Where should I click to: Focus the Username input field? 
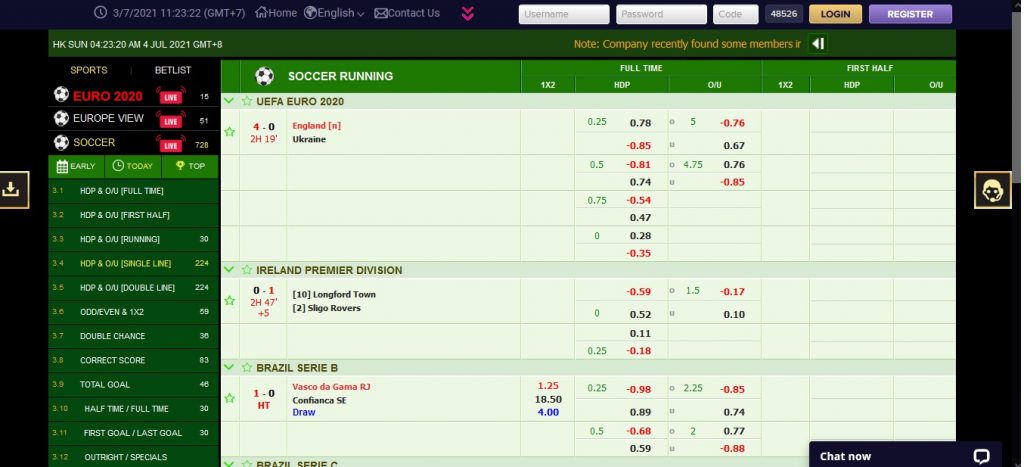tap(564, 14)
